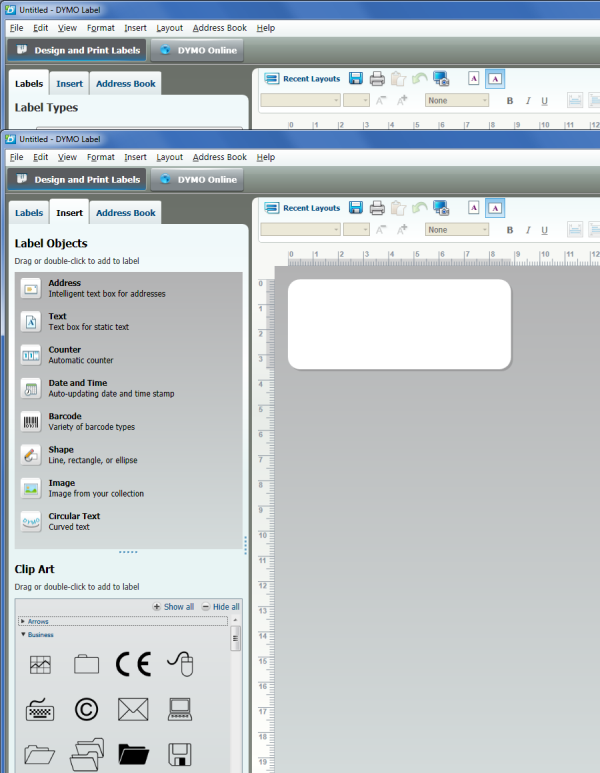Click DYMO Online button in back window
This screenshot has width=600, height=773.
click(x=197, y=50)
